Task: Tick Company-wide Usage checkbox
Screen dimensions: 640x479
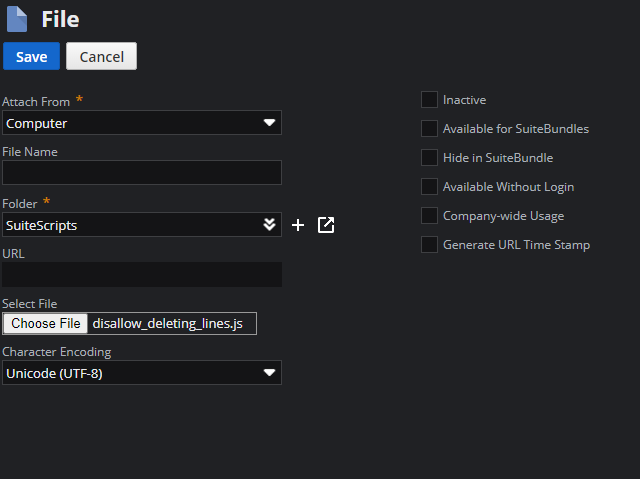Action: (x=429, y=216)
